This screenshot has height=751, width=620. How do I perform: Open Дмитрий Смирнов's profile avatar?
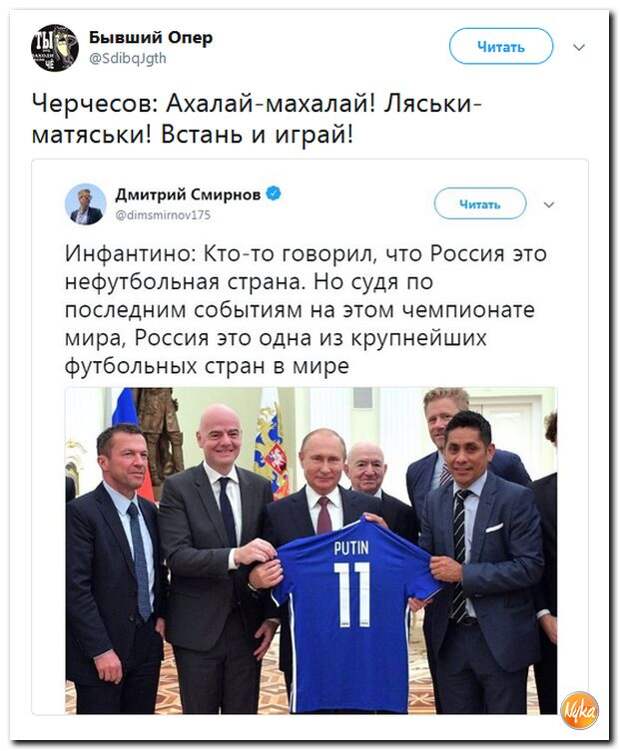coord(85,204)
